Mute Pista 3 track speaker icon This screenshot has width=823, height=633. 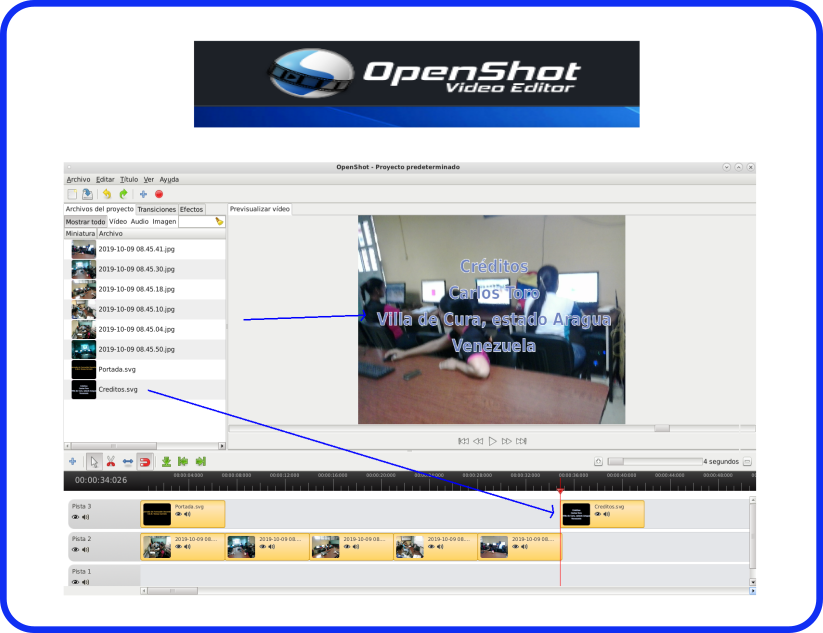coord(86,517)
